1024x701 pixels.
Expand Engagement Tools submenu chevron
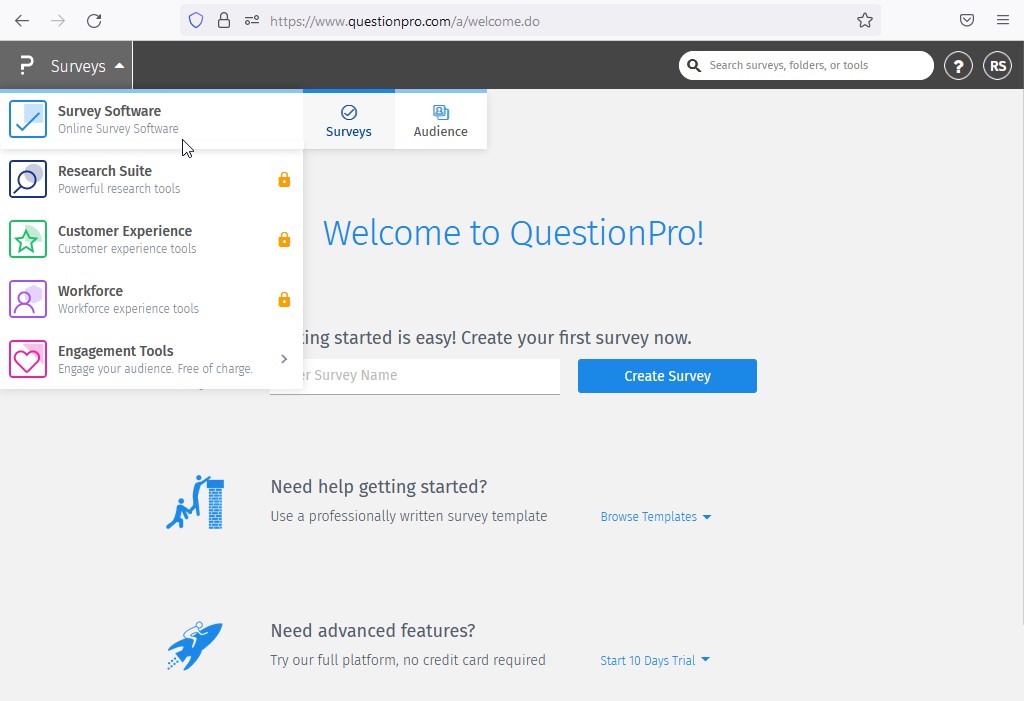[284, 359]
